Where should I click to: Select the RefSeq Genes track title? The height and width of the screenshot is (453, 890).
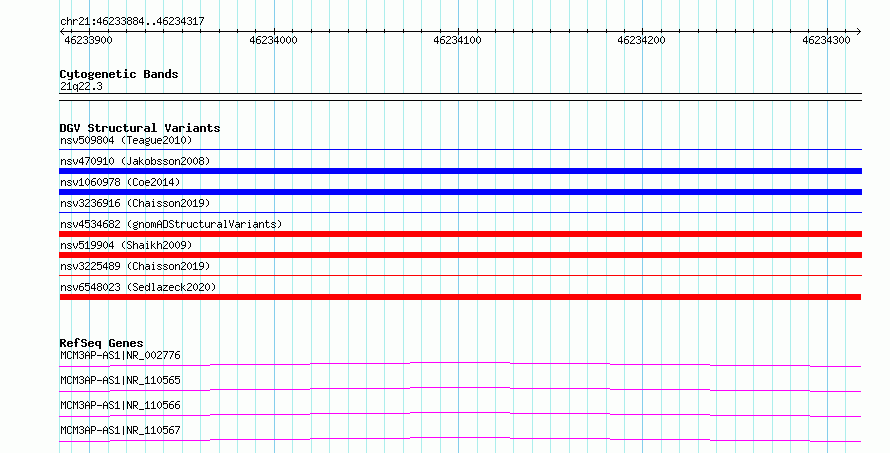[x=101, y=343]
